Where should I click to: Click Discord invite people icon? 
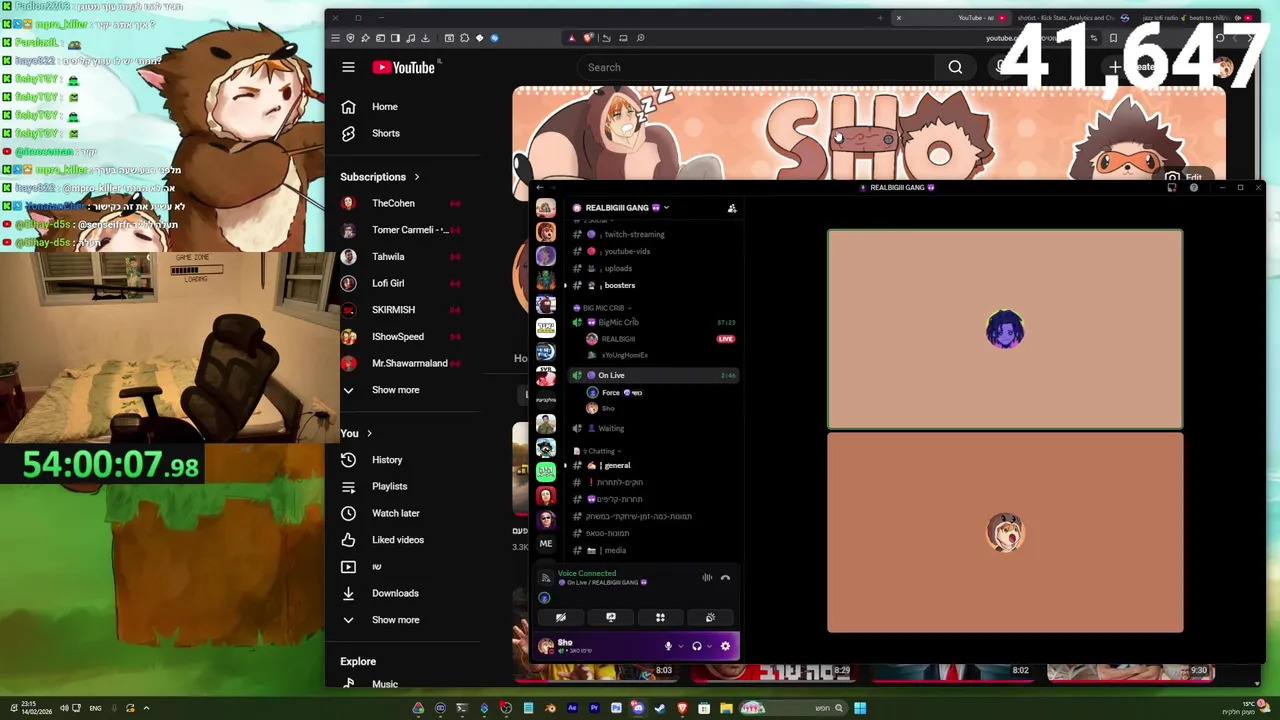(732, 208)
